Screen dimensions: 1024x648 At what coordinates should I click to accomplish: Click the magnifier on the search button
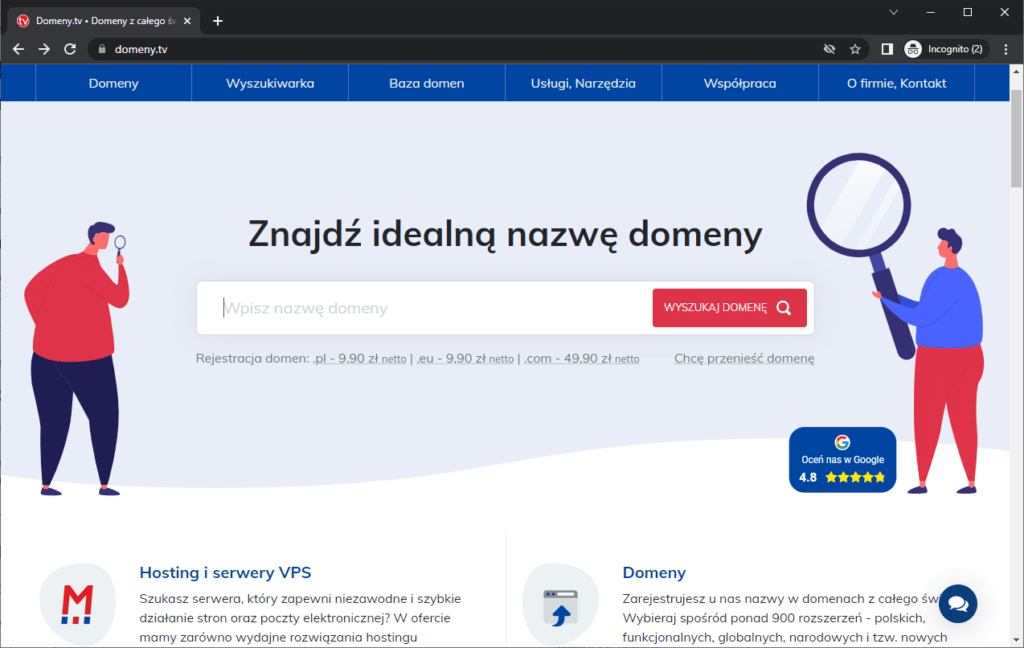[784, 307]
